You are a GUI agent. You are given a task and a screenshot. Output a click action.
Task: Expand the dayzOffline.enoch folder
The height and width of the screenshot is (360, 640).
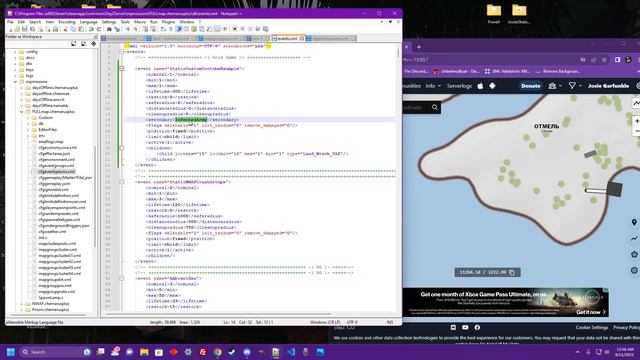22,100
